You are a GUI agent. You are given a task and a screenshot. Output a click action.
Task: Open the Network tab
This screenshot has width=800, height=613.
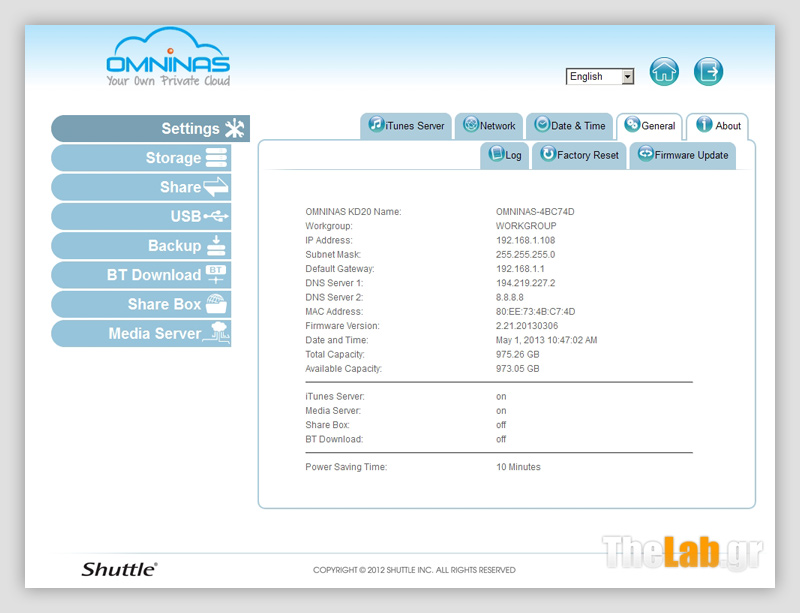pos(489,126)
